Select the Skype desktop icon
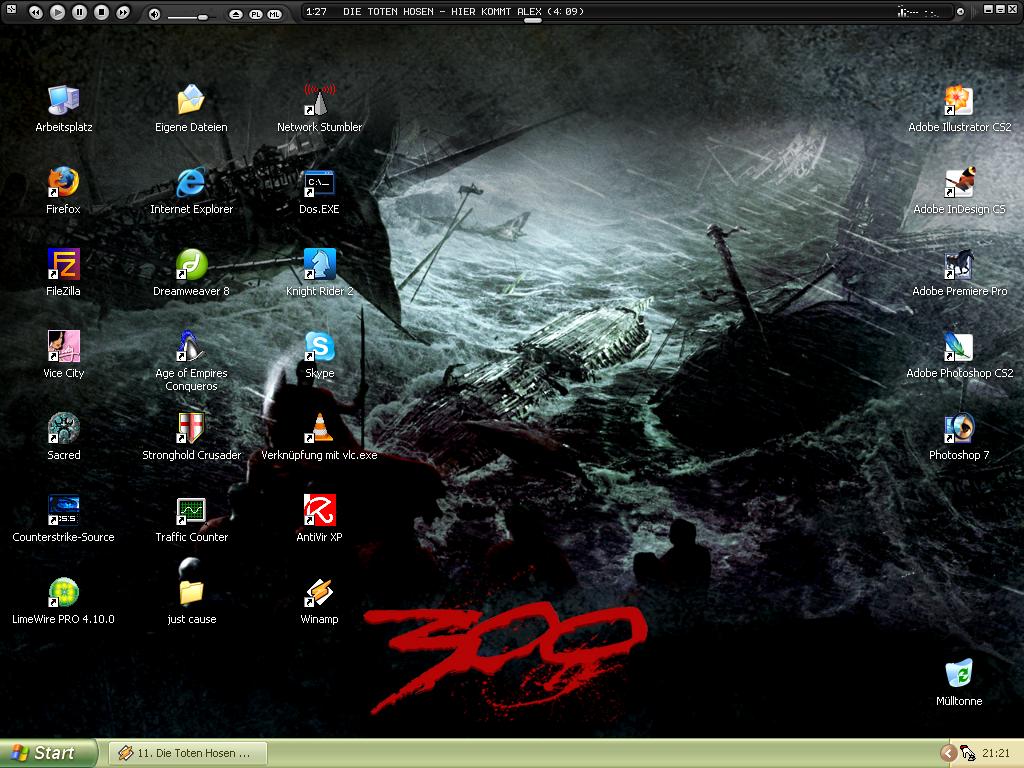The image size is (1024, 768). click(x=319, y=347)
